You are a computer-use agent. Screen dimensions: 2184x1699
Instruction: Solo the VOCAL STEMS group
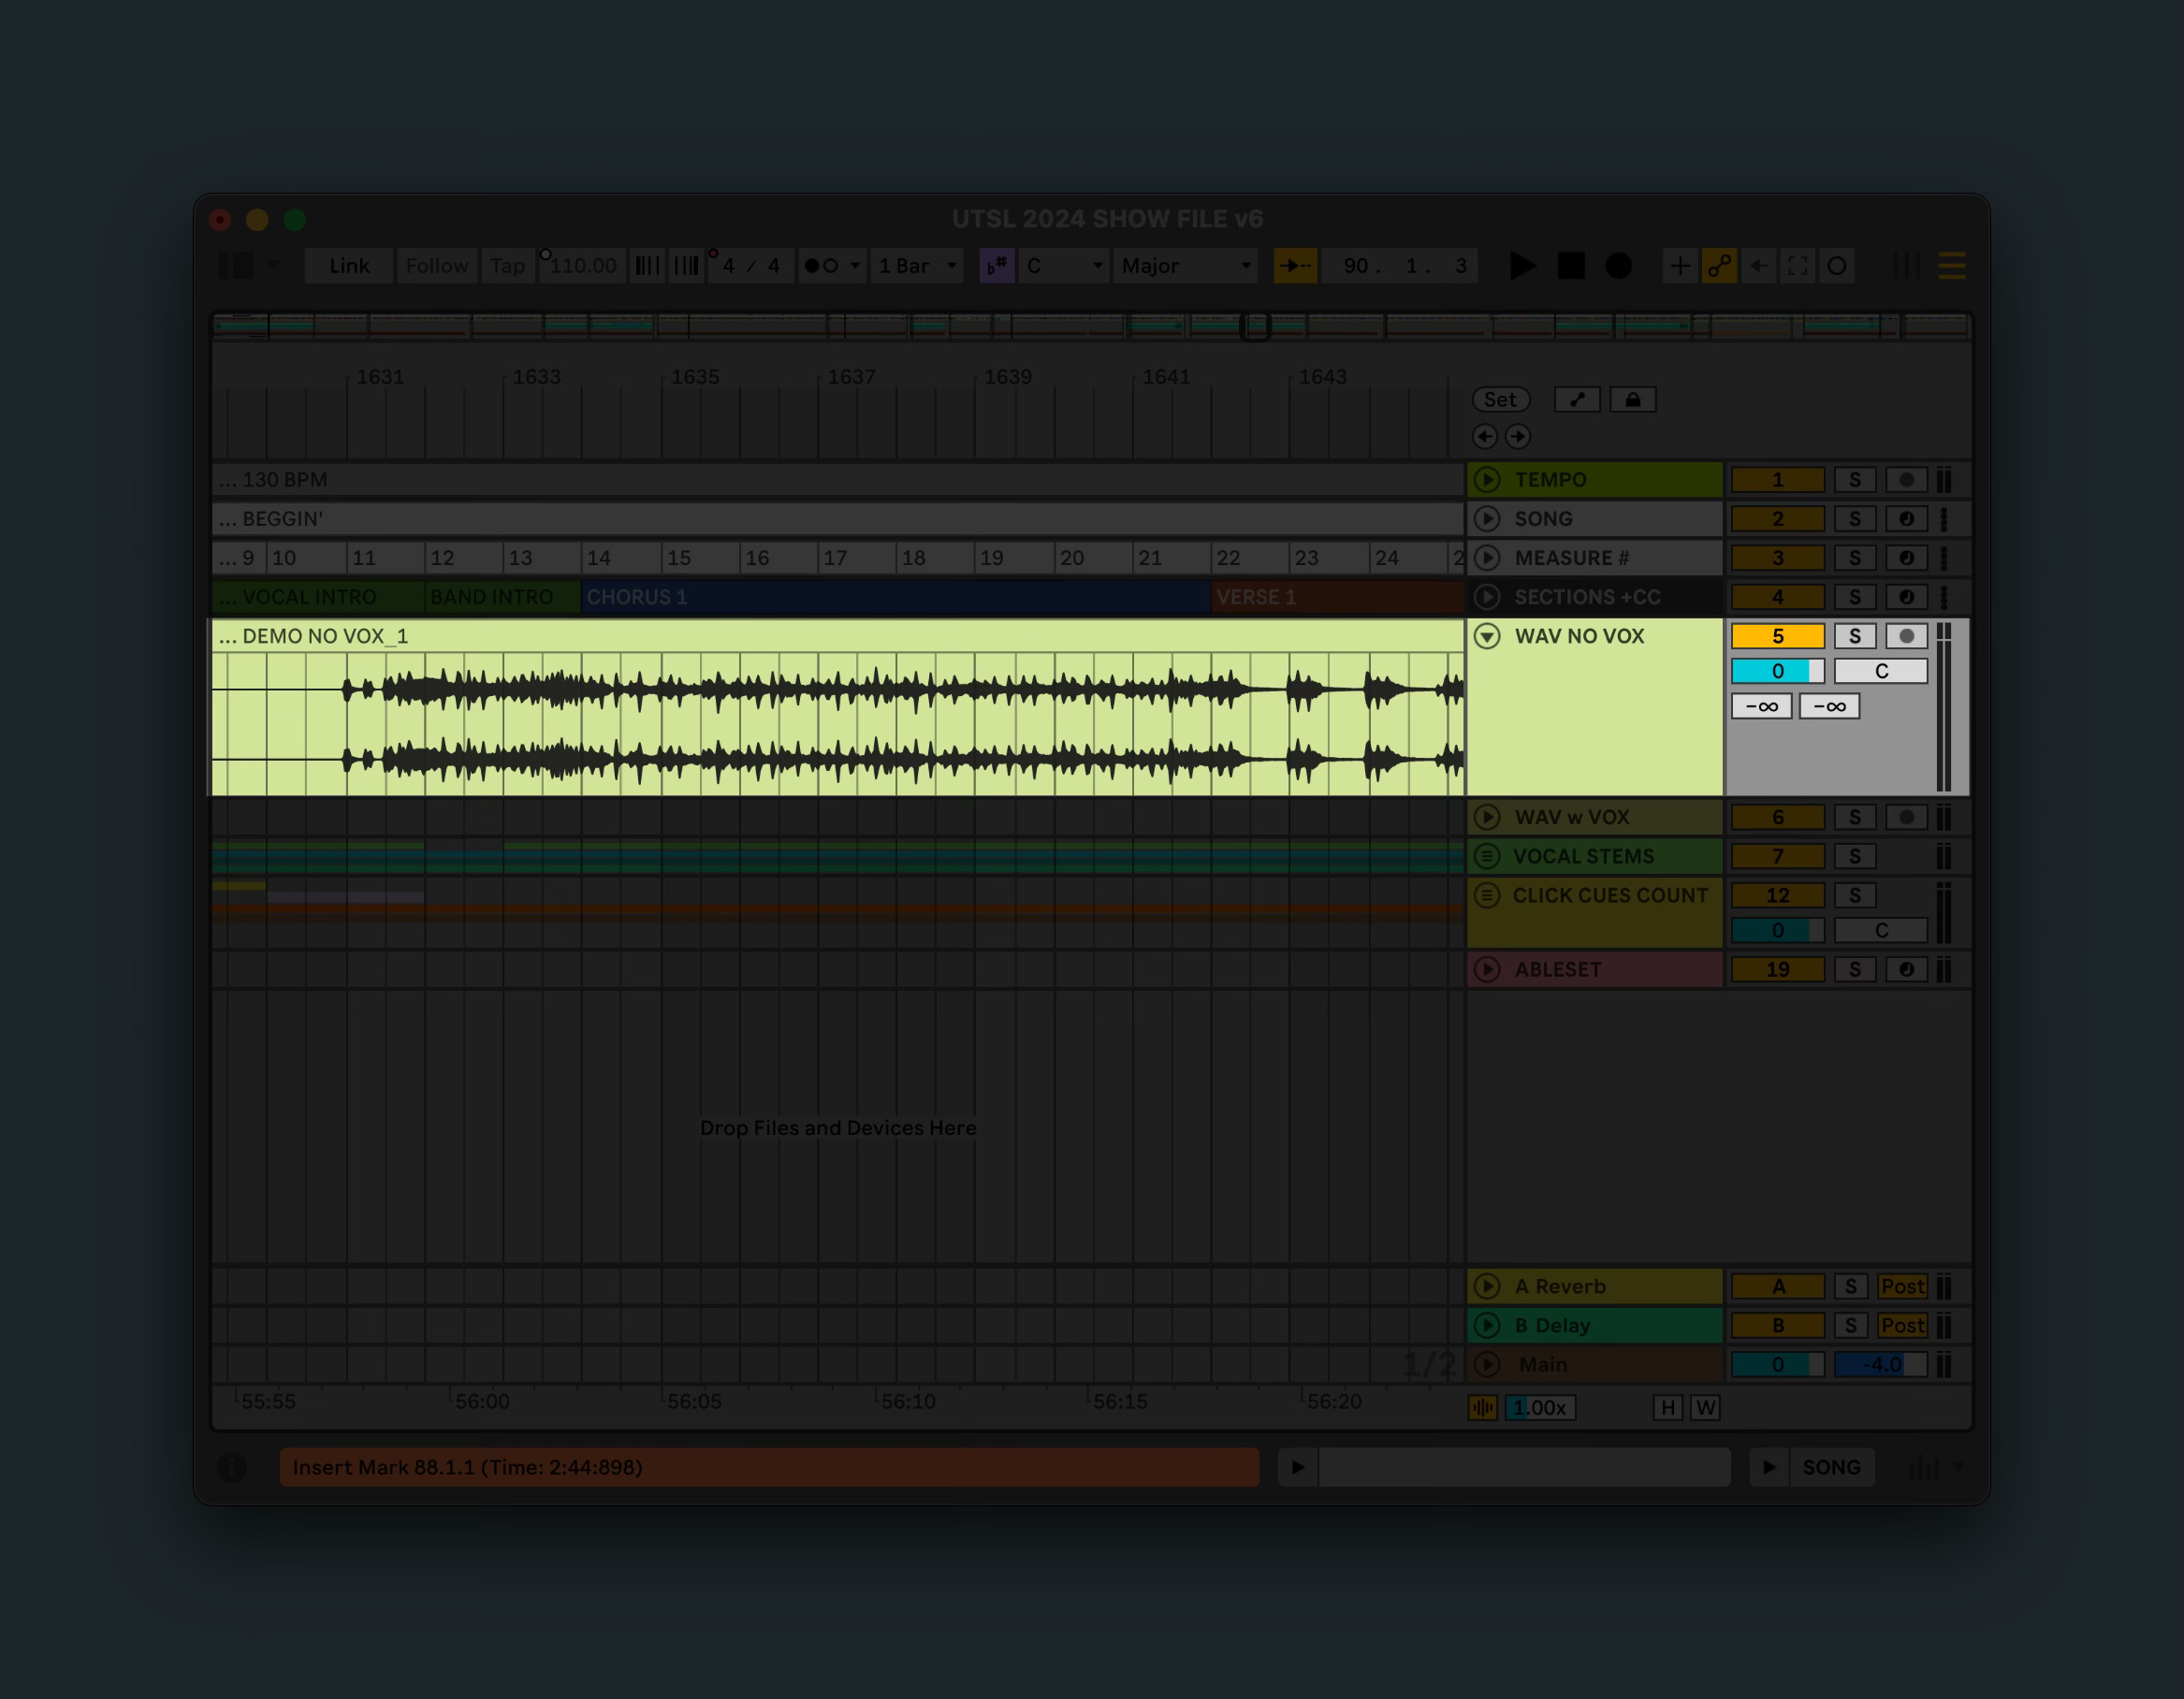tap(1855, 856)
